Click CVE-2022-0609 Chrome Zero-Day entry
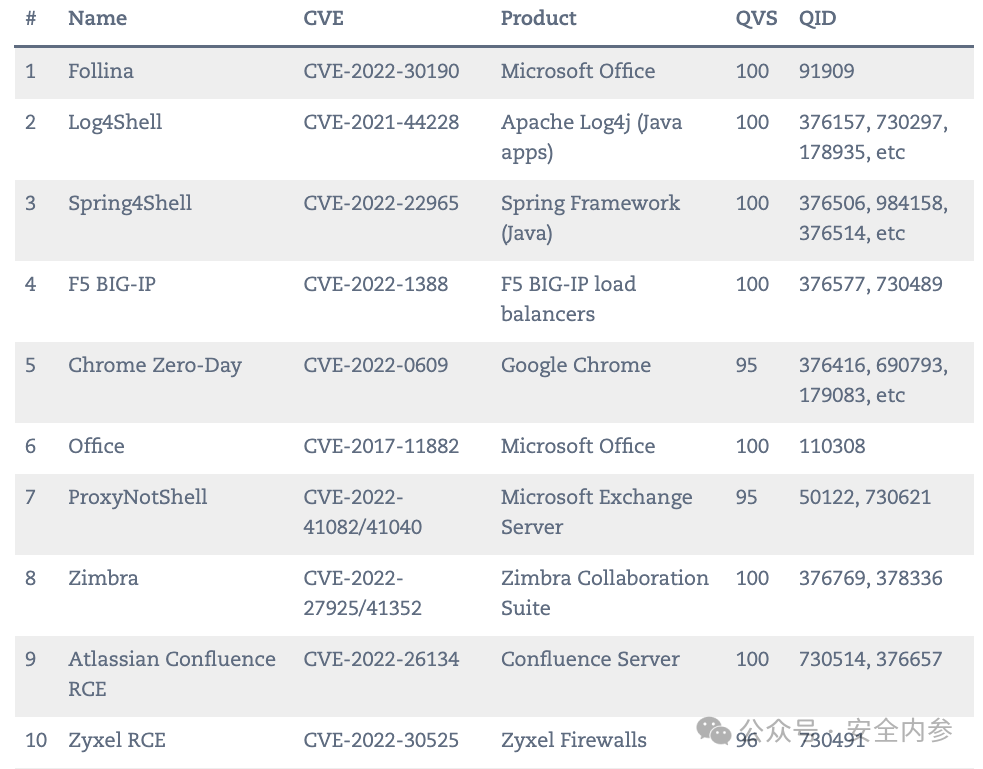 [376, 365]
